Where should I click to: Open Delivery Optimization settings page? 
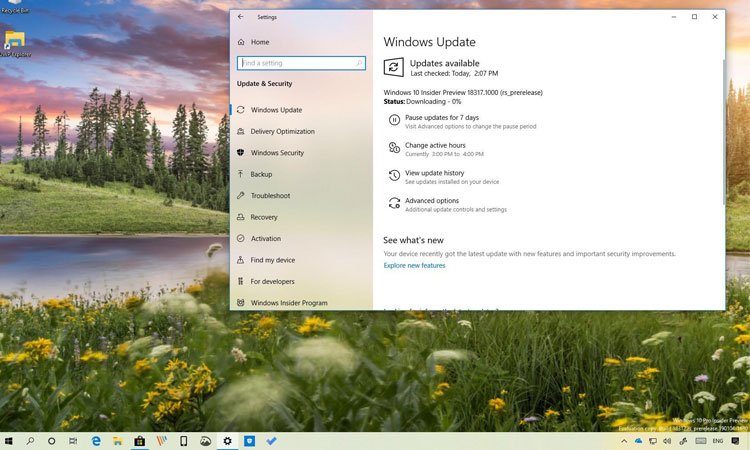(282, 132)
